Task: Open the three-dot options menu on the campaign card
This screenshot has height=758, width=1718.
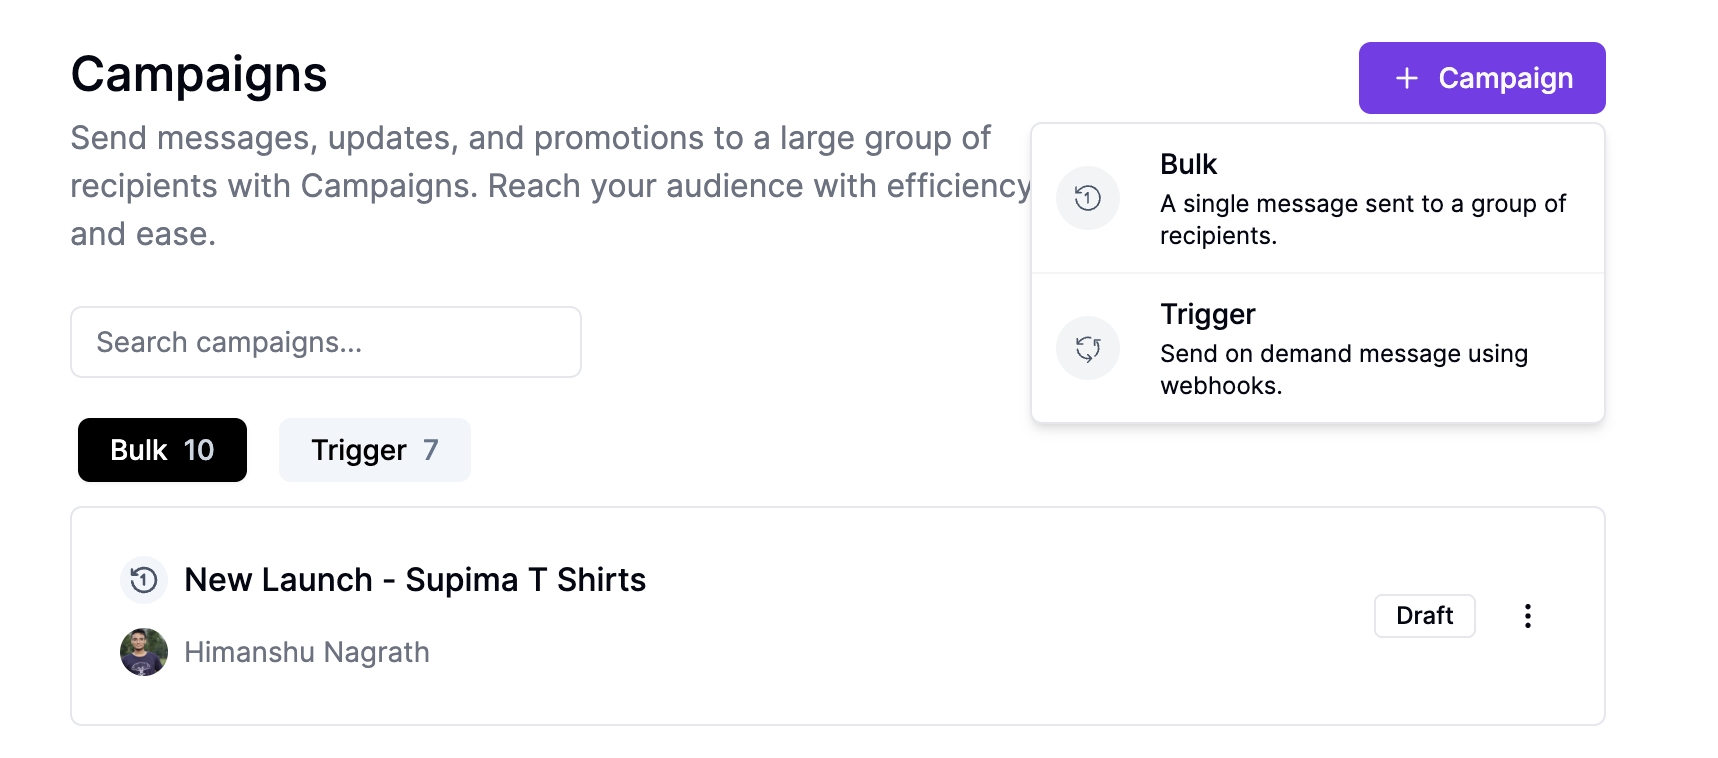Action: coord(1527,616)
